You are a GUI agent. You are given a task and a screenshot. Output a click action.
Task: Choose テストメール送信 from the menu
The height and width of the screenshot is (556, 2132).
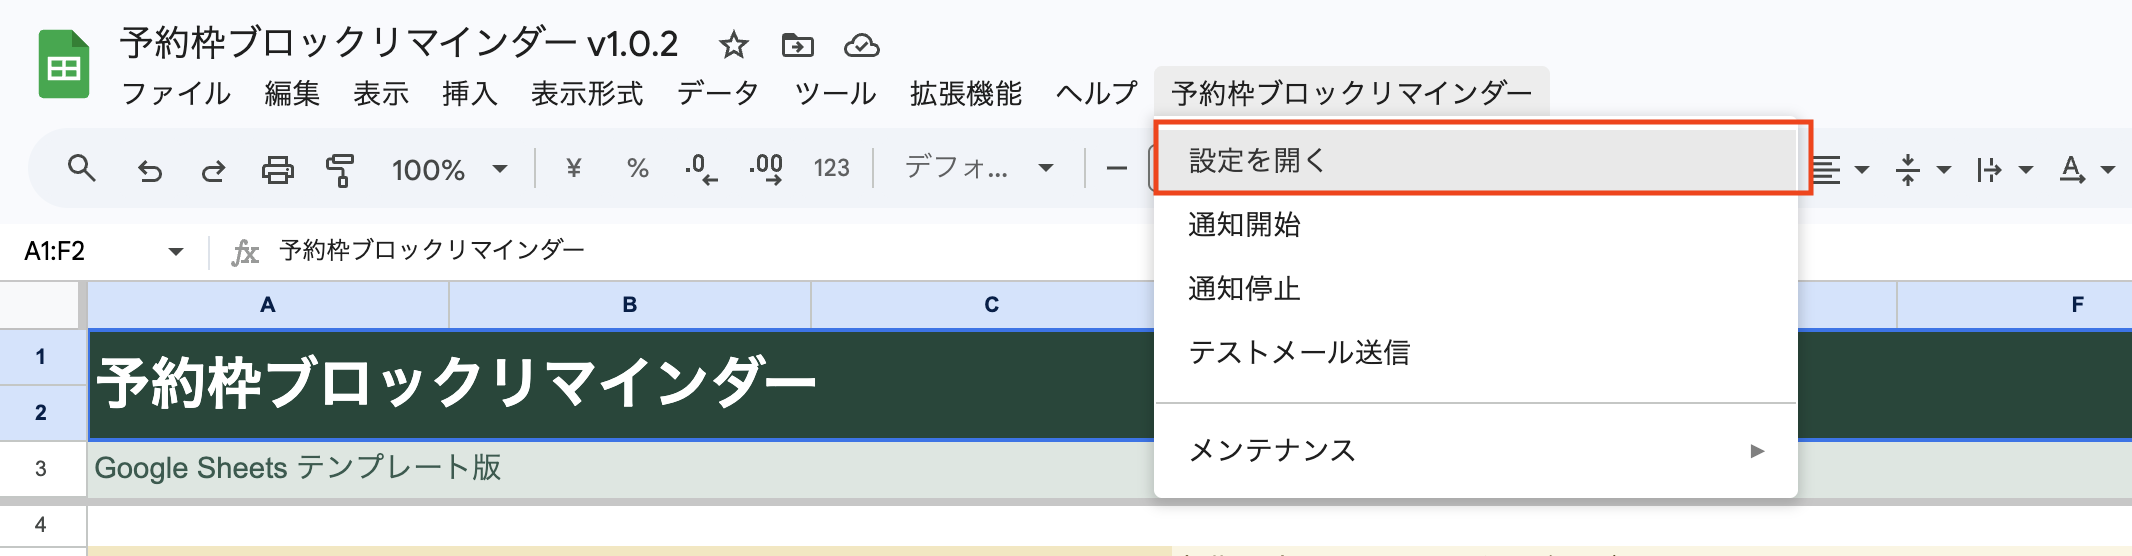(x=1475, y=352)
